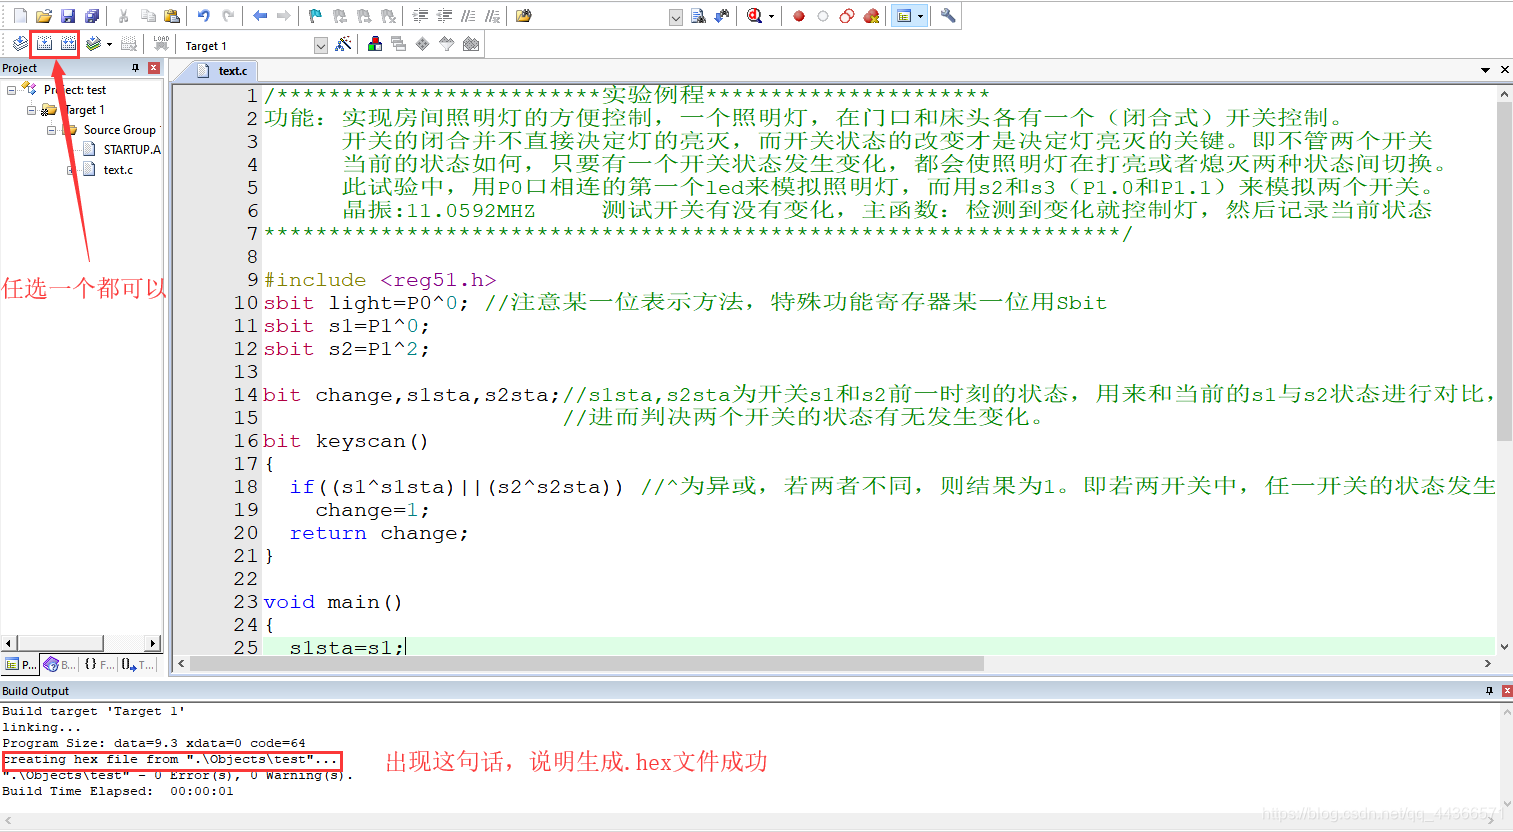The image size is (1513, 832).
Task: Rebuild all target files
Action: click(x=68, y=44)
